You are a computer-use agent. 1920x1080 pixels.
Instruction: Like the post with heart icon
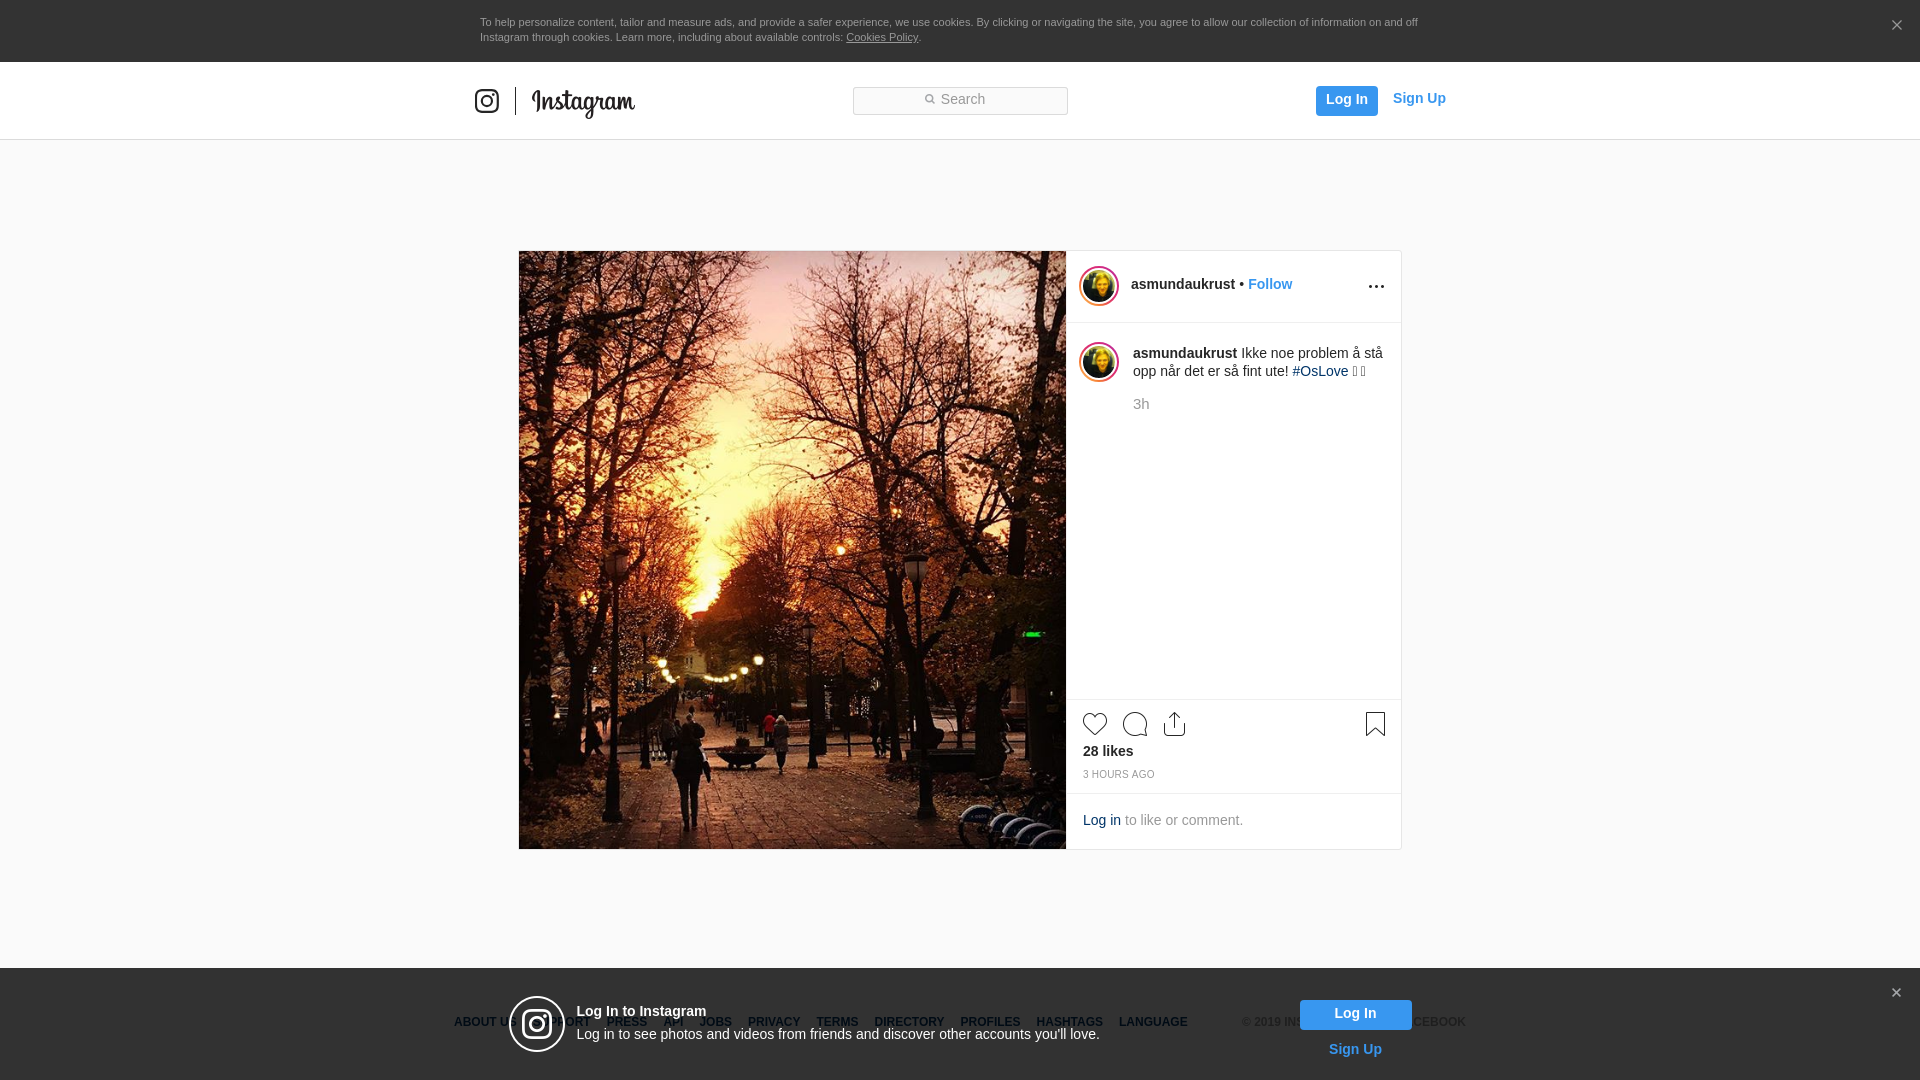click(1095, 724)
